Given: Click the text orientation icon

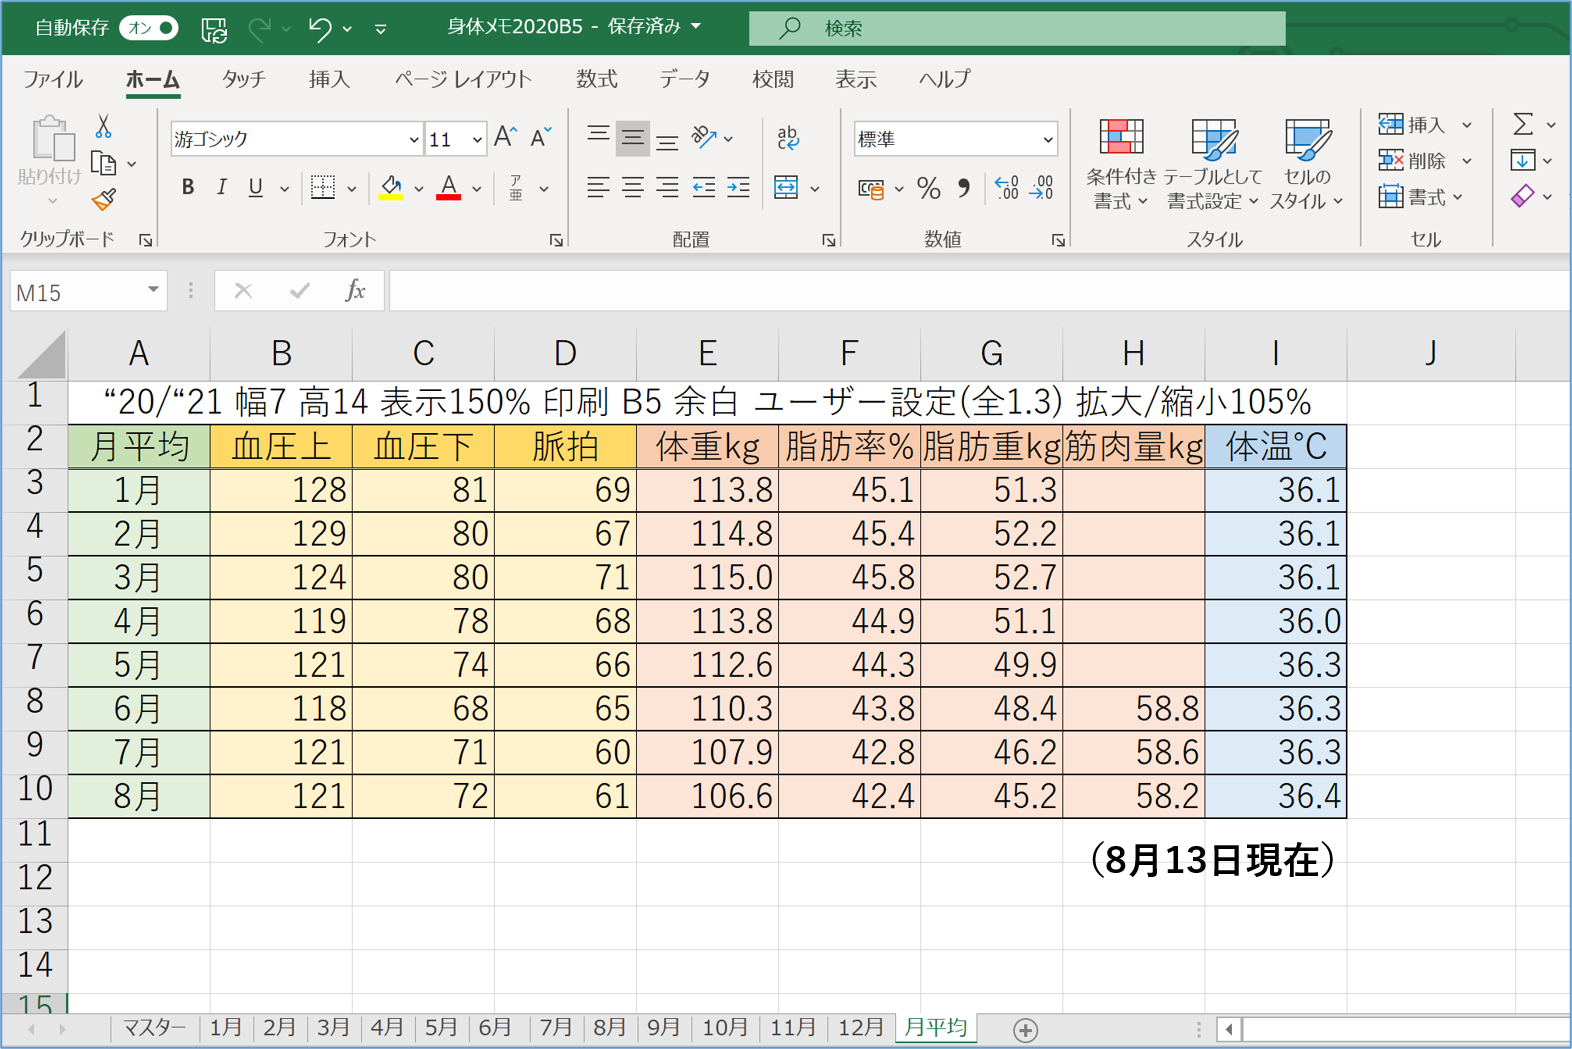Looking at the screenshot, I should 704,138.
